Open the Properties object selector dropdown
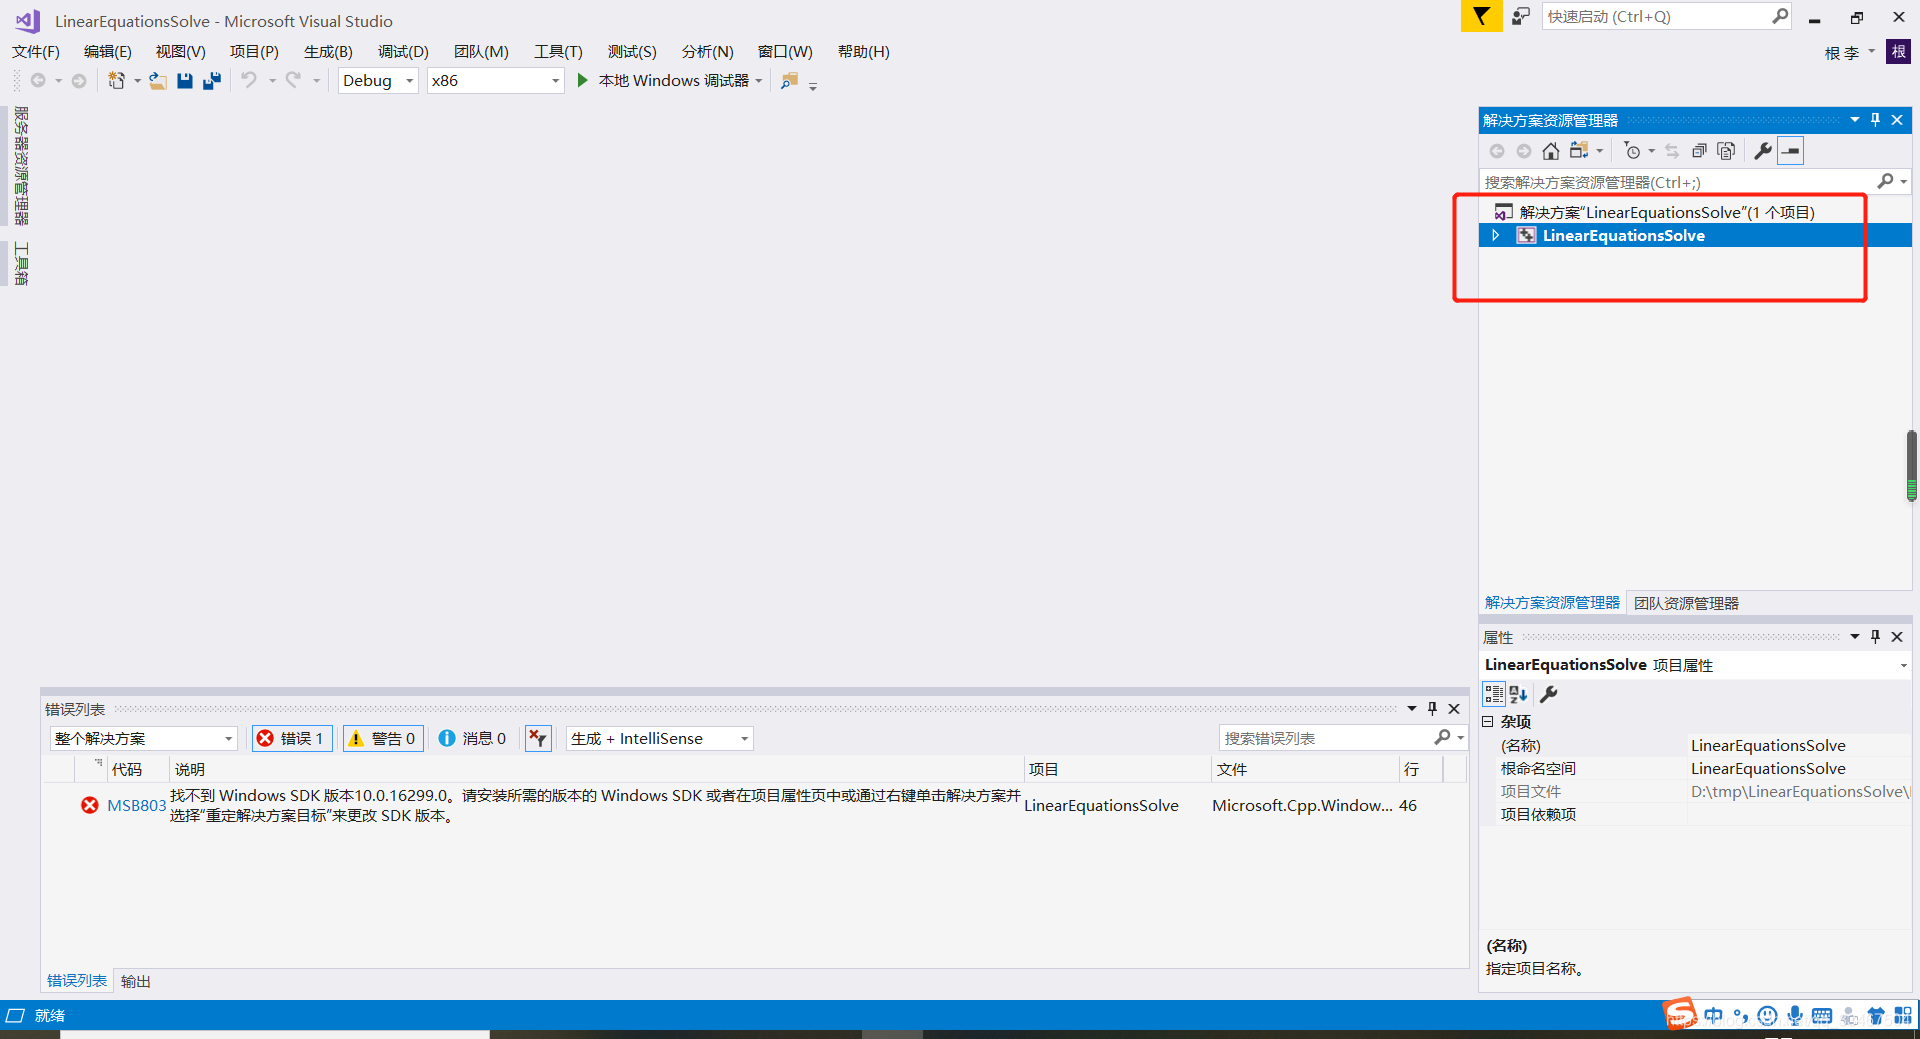 1903,665
